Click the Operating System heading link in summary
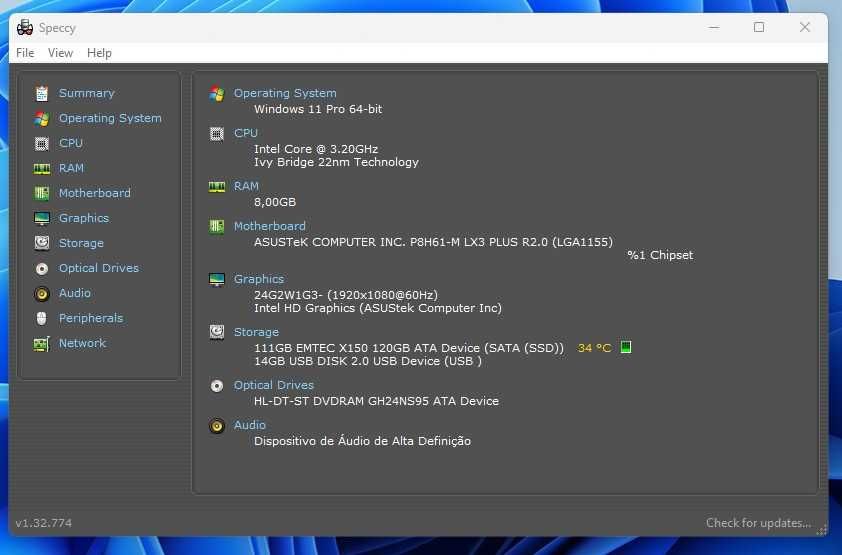Screen dimensions: 842x555 [285, 93]
